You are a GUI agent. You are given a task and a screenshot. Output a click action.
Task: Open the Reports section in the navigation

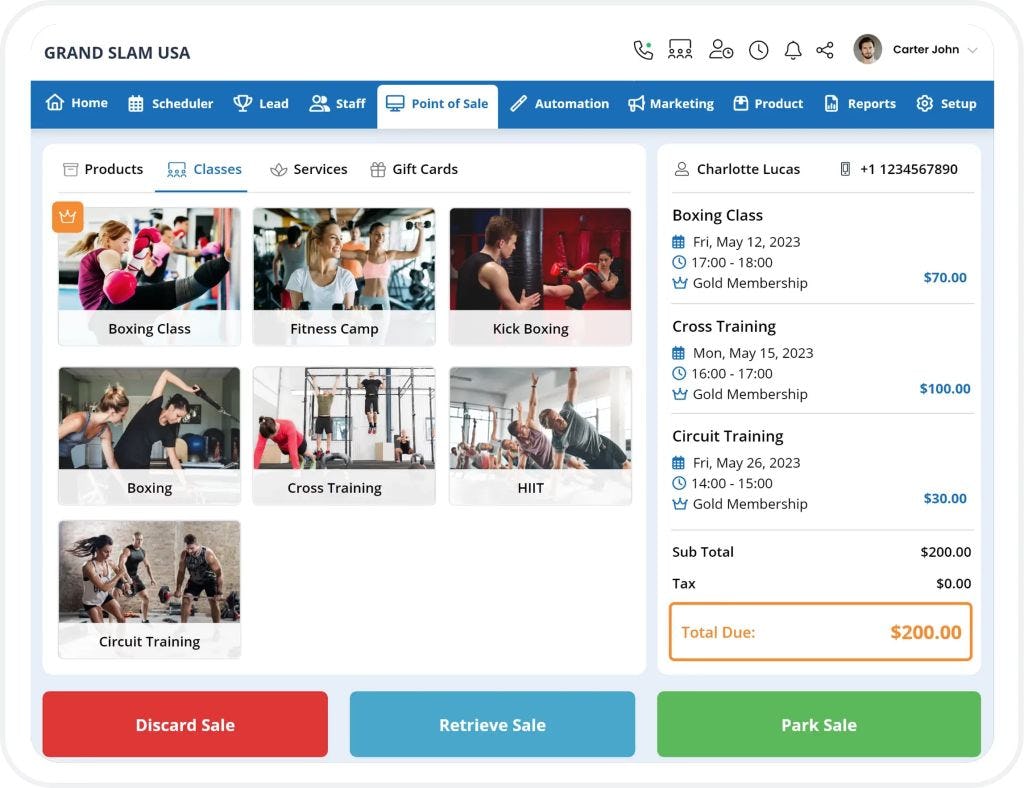click(x=860, y=103)
